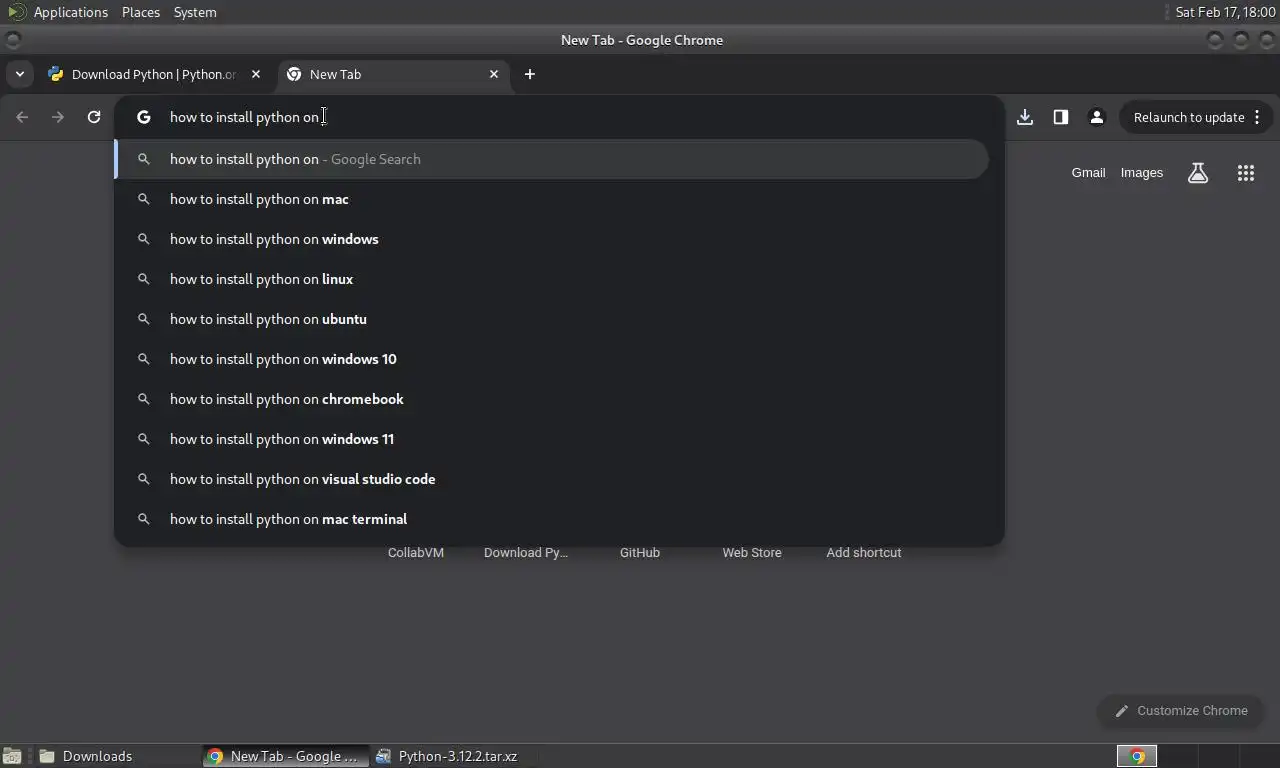The height and width of the screenshot is (768, 1280).
Task: Select suggestion 'how to install python on windows 11'
Action: click(x=552, y=439)
